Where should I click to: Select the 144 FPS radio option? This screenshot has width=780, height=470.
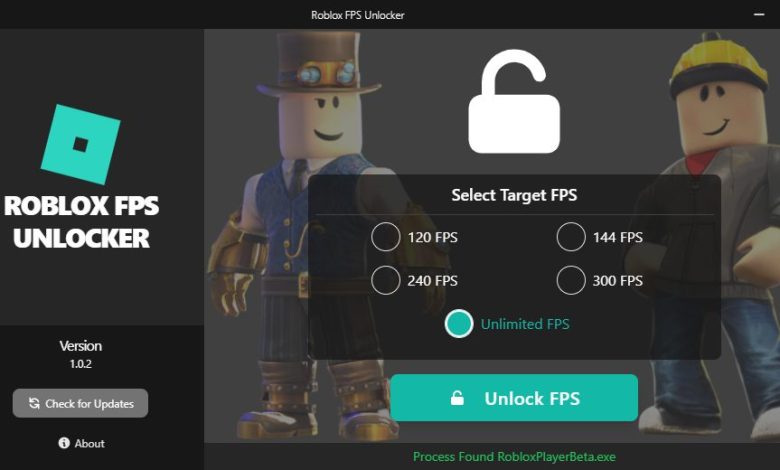(571, 237)
